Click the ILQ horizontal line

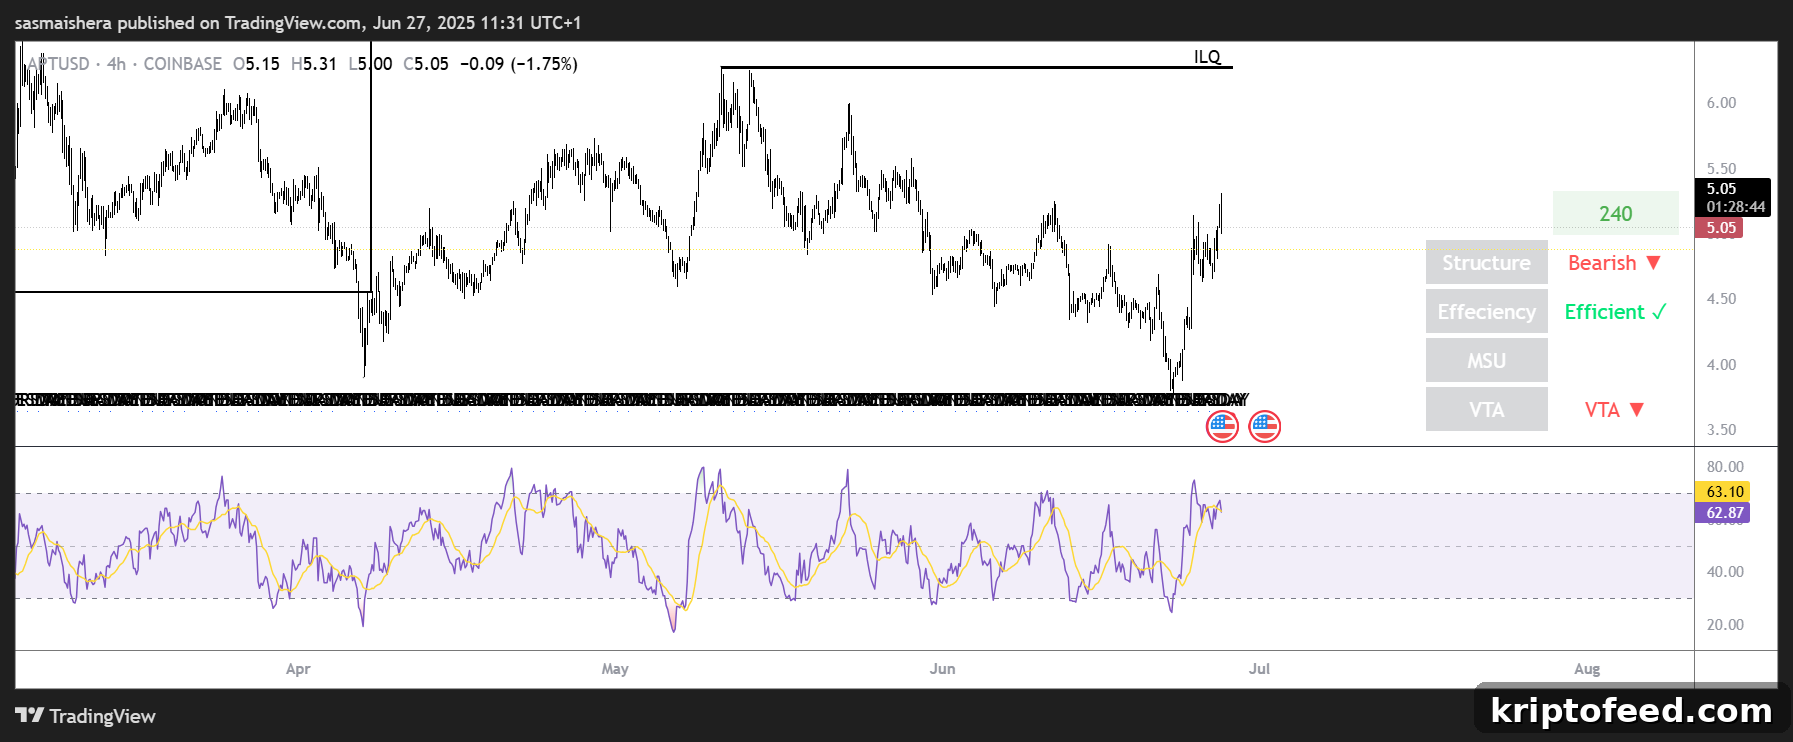977,67
